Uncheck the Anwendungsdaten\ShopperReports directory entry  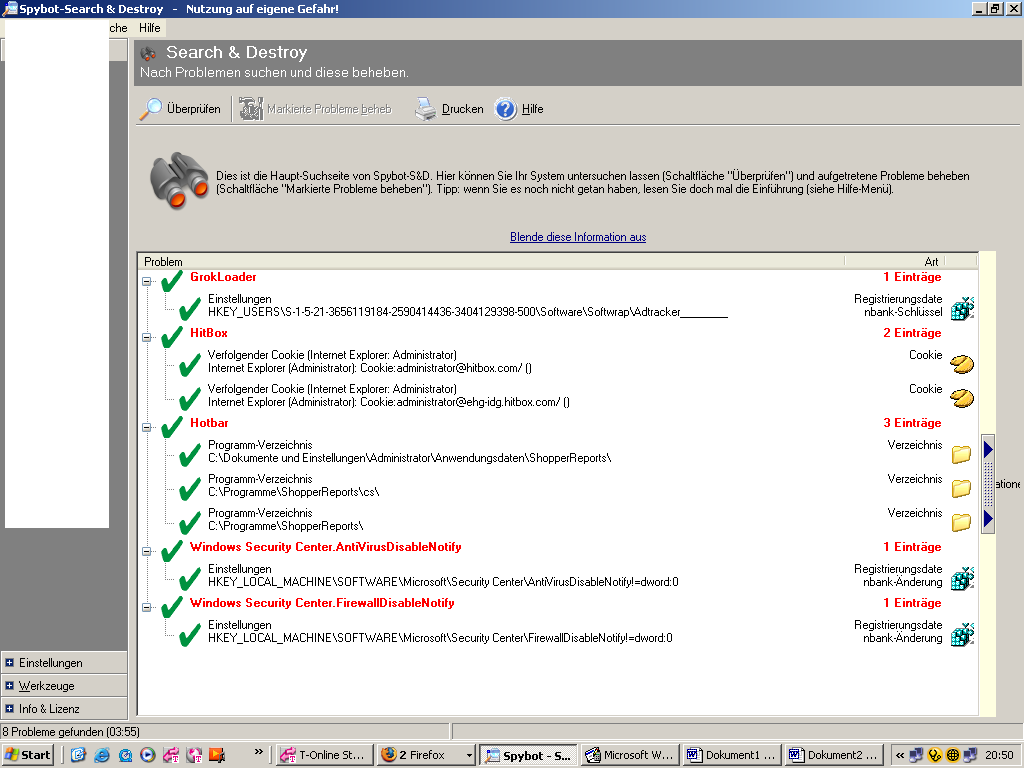coord(189,455)
